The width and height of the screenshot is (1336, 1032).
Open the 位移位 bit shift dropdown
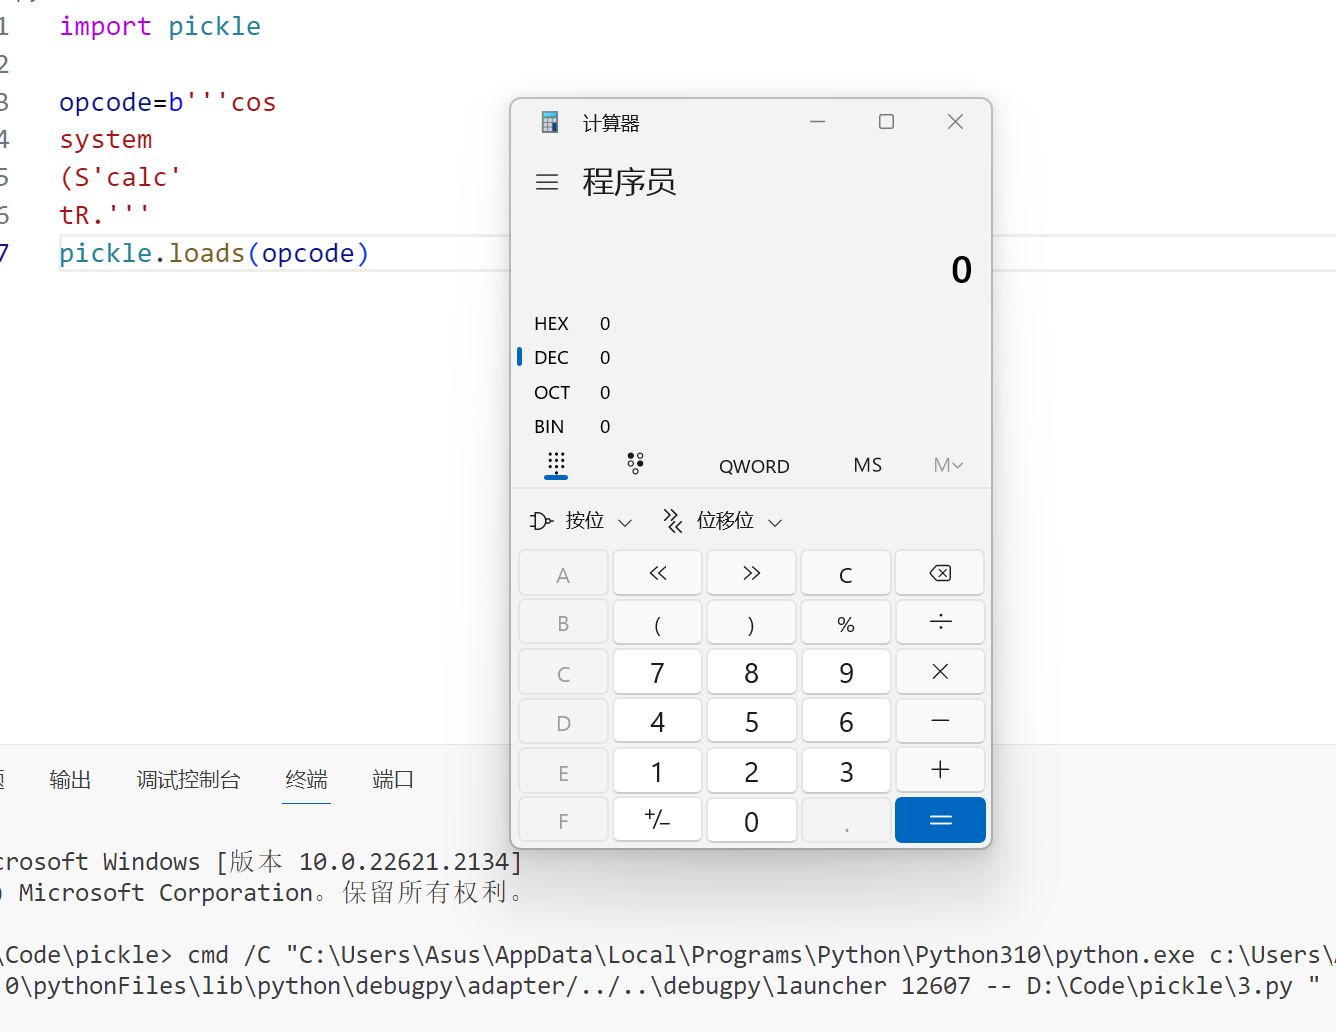click(722, 521)
